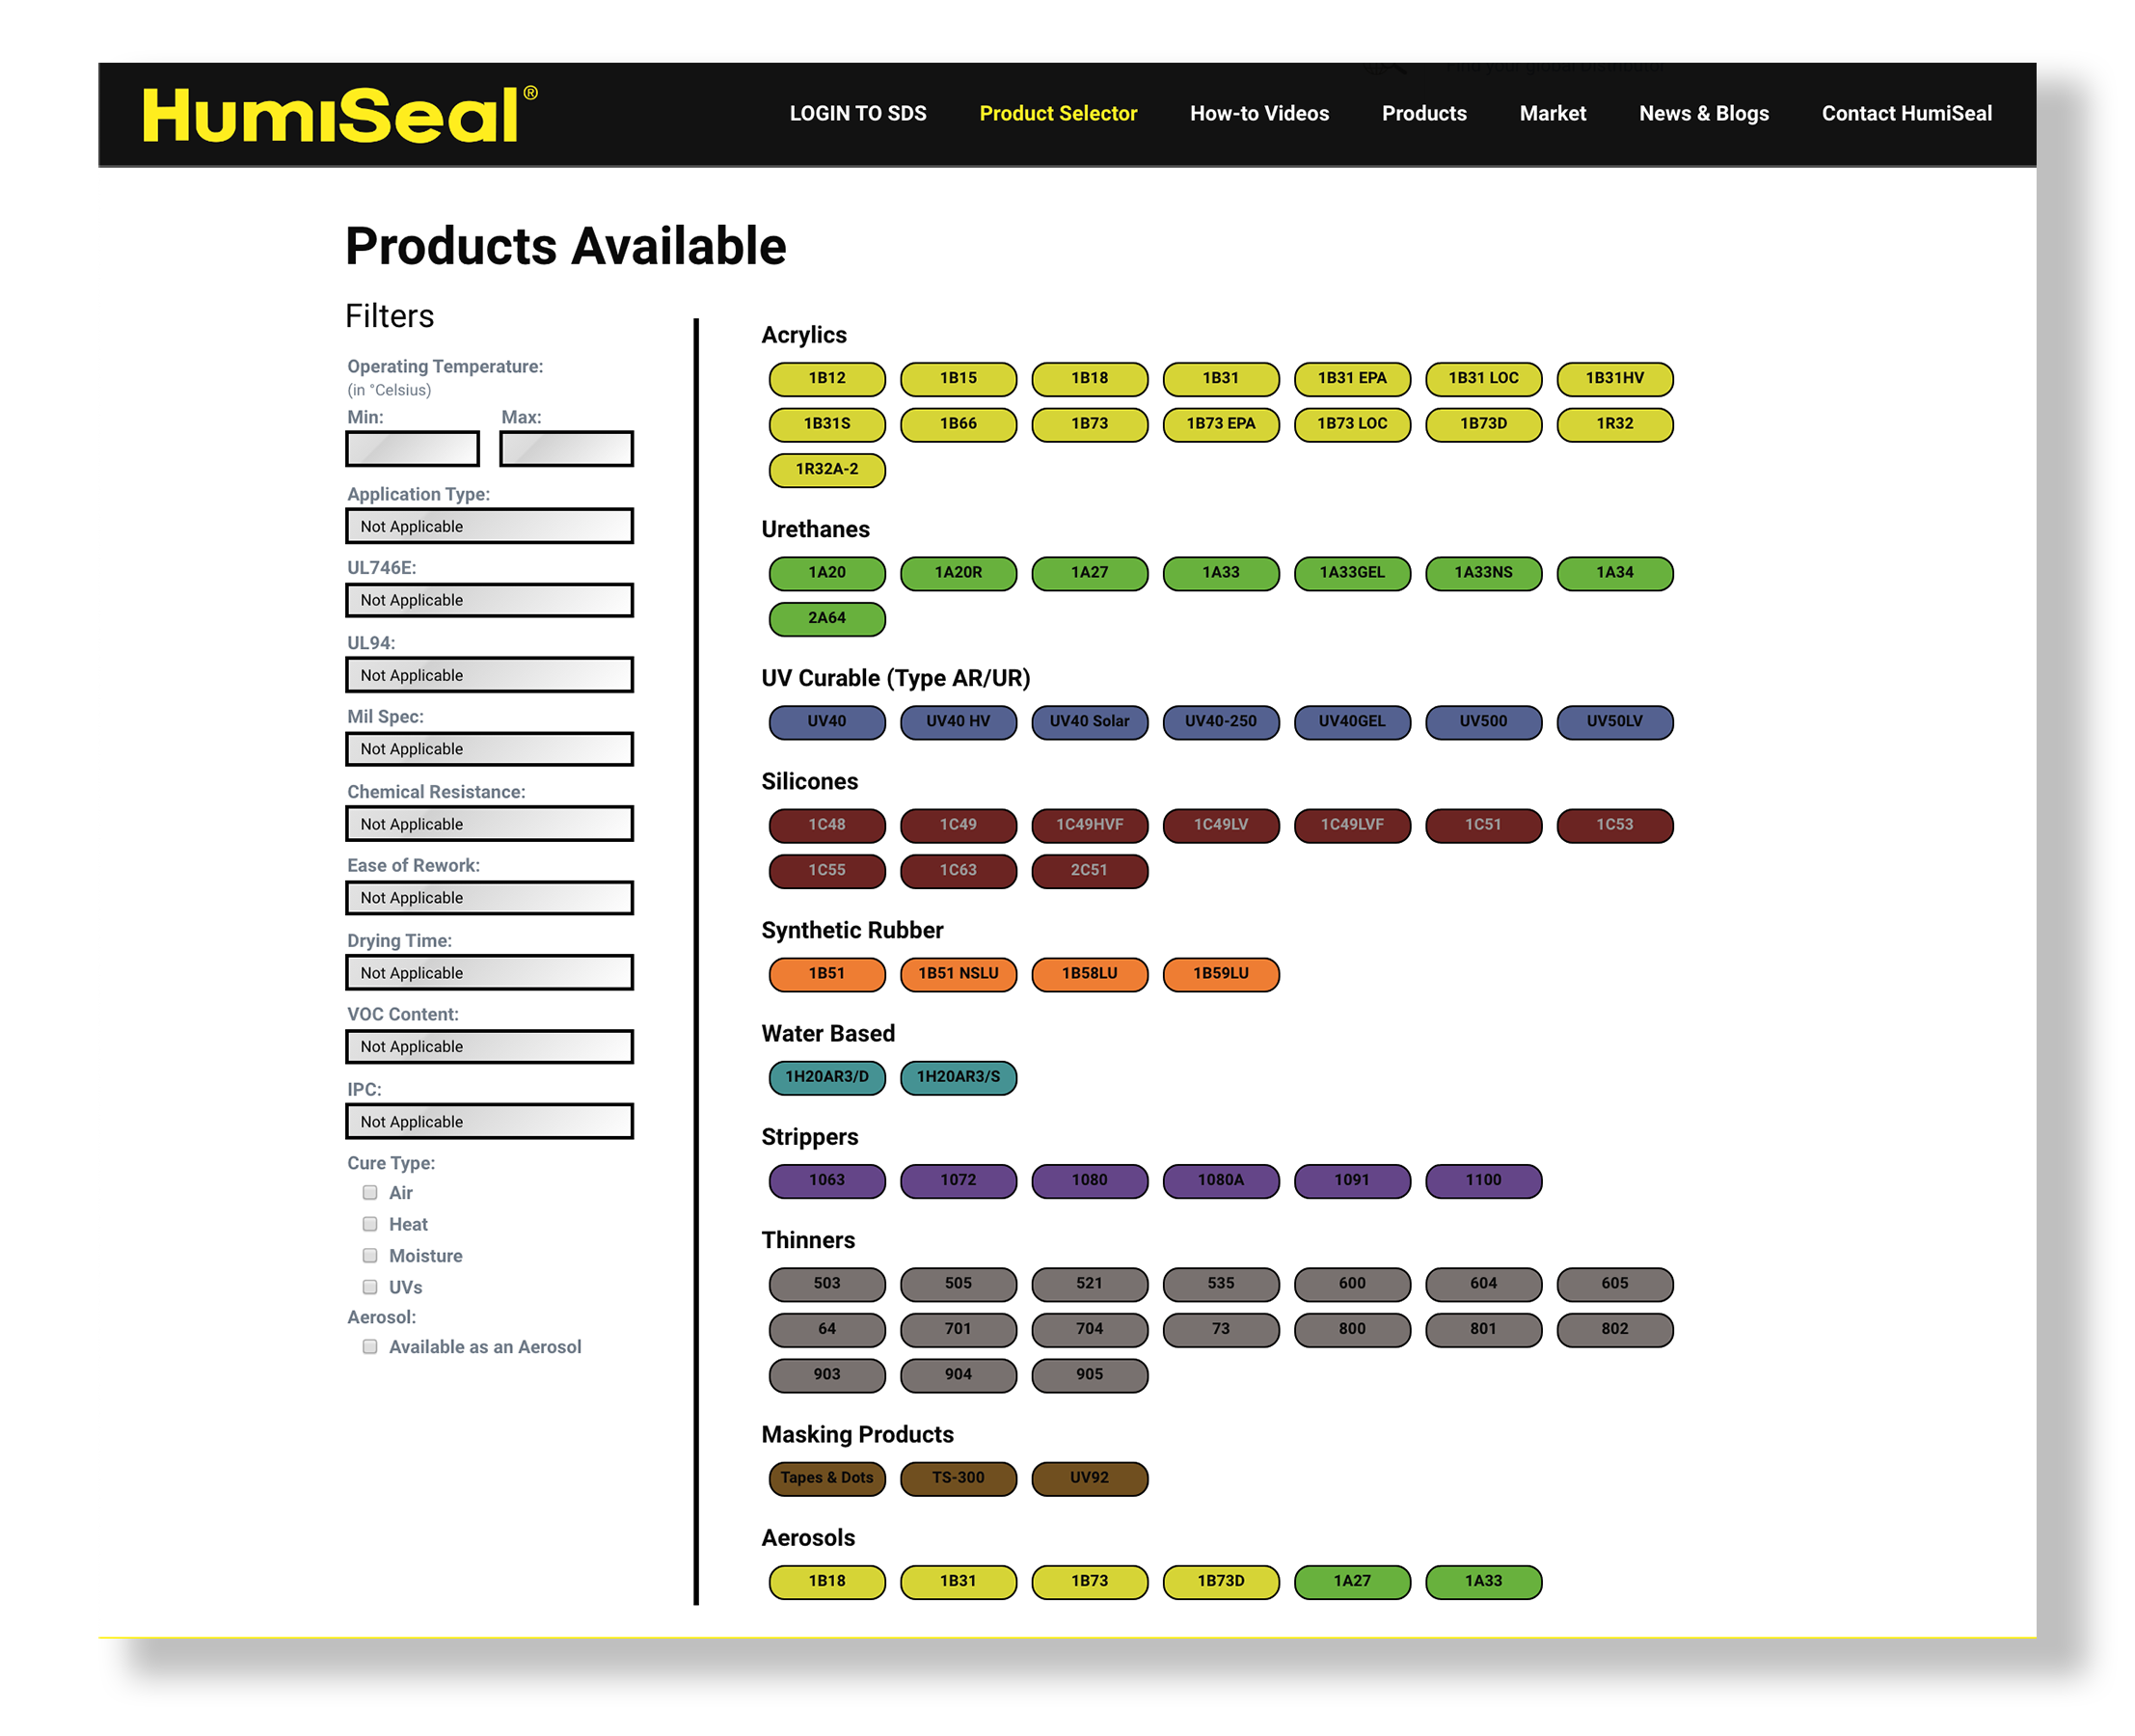Open Contact HumiSeal page
This screenshot has width=2135, height=1736.
[1906, 114]
